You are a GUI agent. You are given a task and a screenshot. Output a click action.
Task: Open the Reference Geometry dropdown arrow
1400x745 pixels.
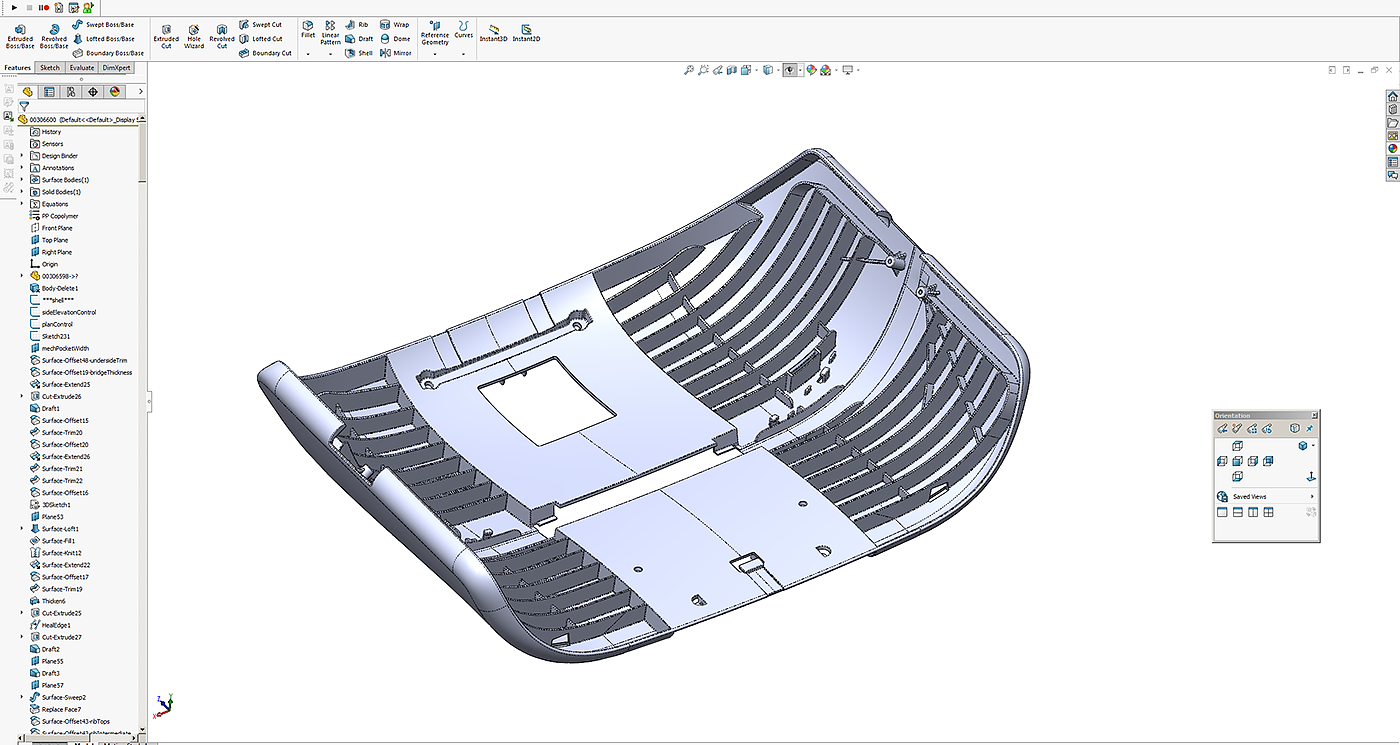point(435,54)
